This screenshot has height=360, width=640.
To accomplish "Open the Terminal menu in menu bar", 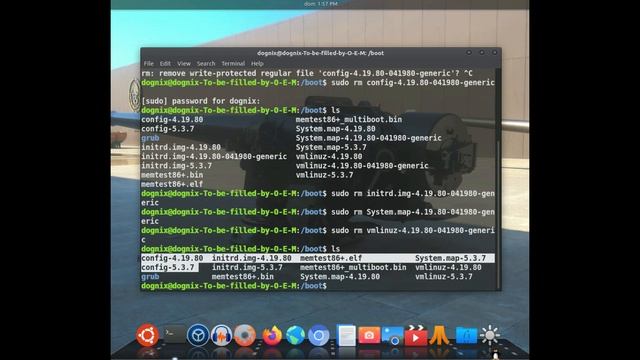I will pyautogui.click(x=233, y=64).
